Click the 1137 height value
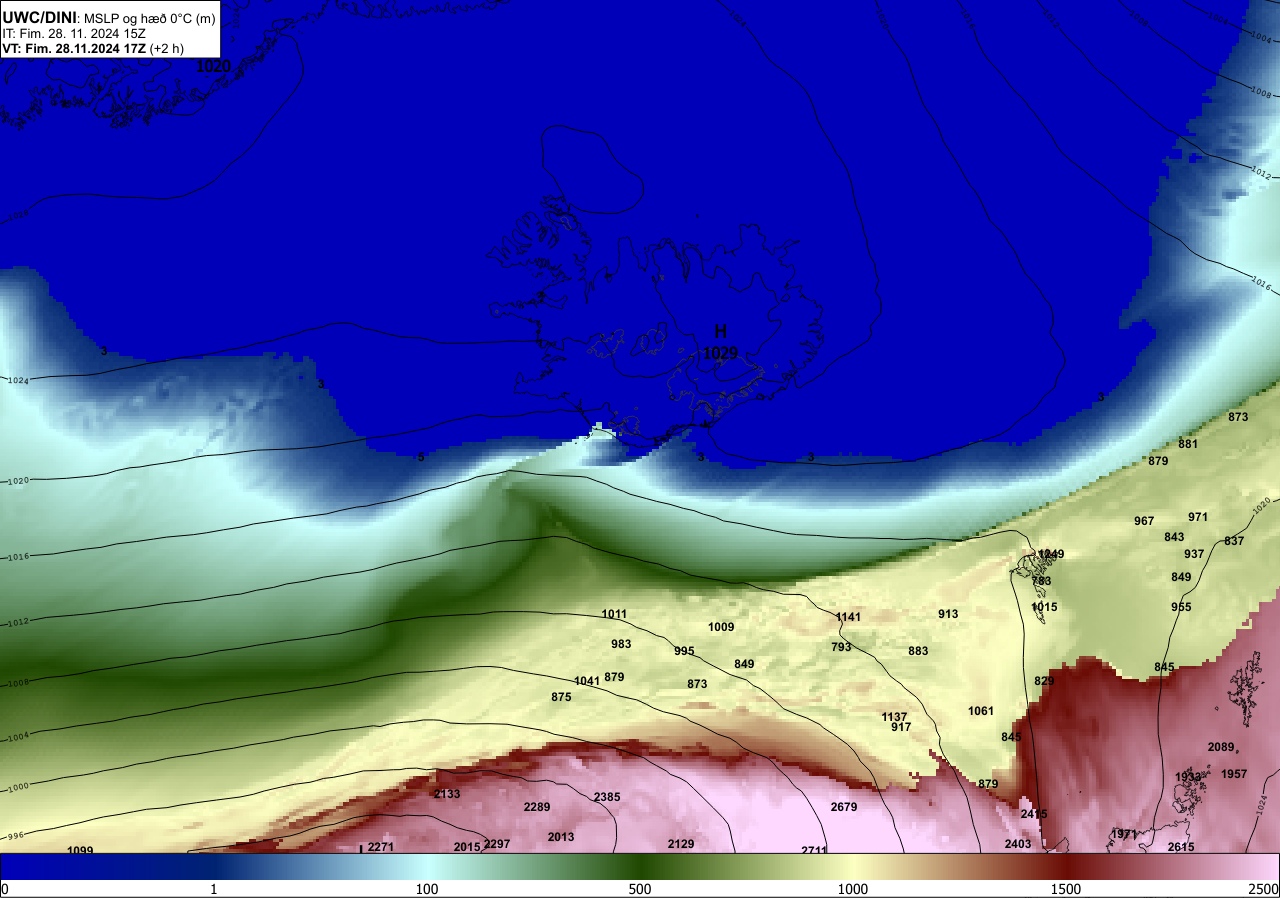1280x898 pixels. (895, 717)
